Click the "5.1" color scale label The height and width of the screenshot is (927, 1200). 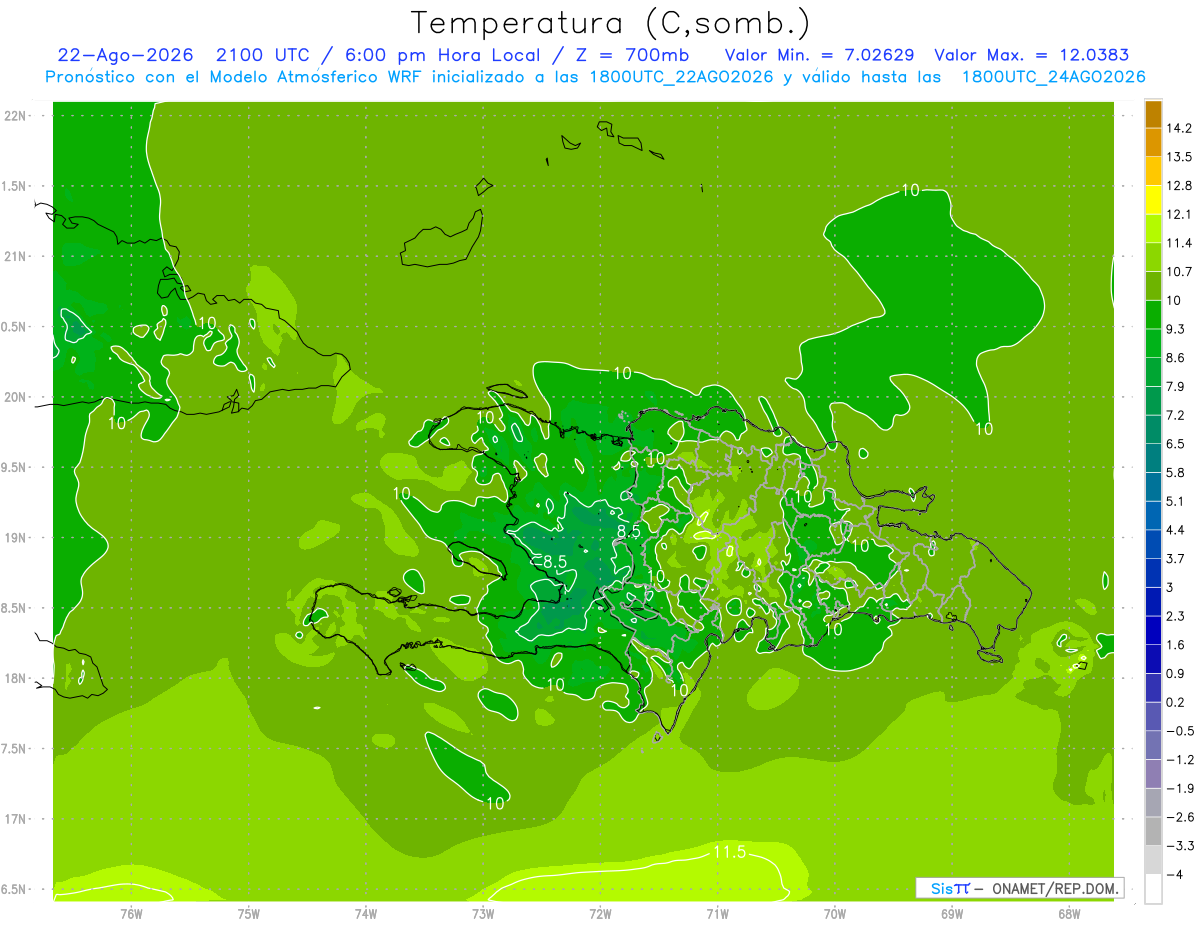tap(1177, 501)
